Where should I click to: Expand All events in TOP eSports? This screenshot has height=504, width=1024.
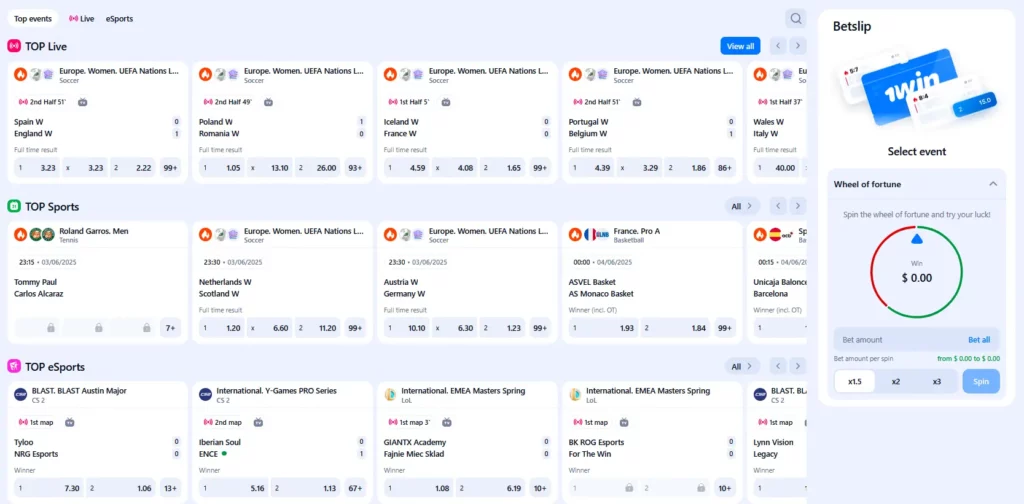pyautogui.click(x=742, y=366)
